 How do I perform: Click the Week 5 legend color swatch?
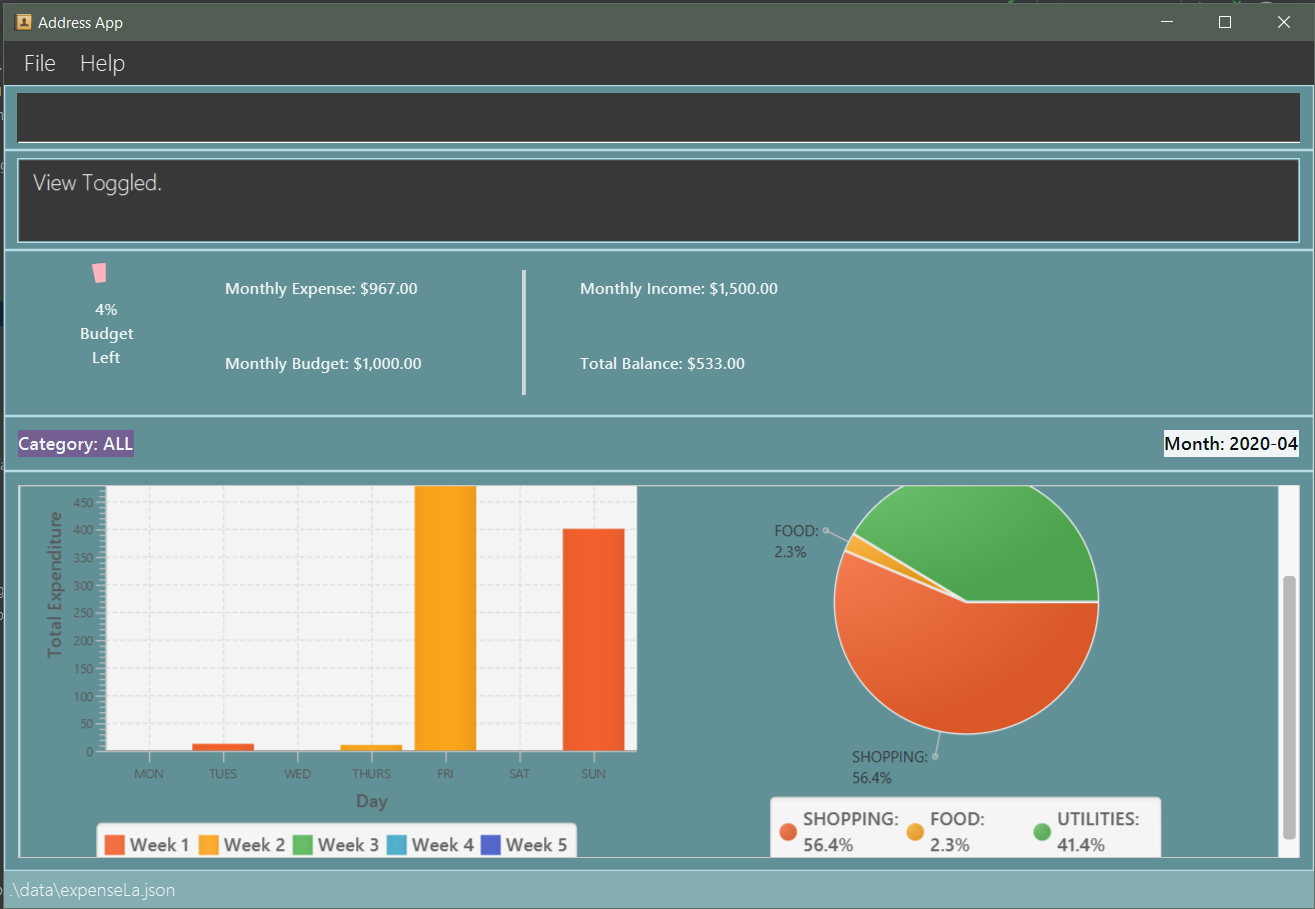[x=491, y=845]
